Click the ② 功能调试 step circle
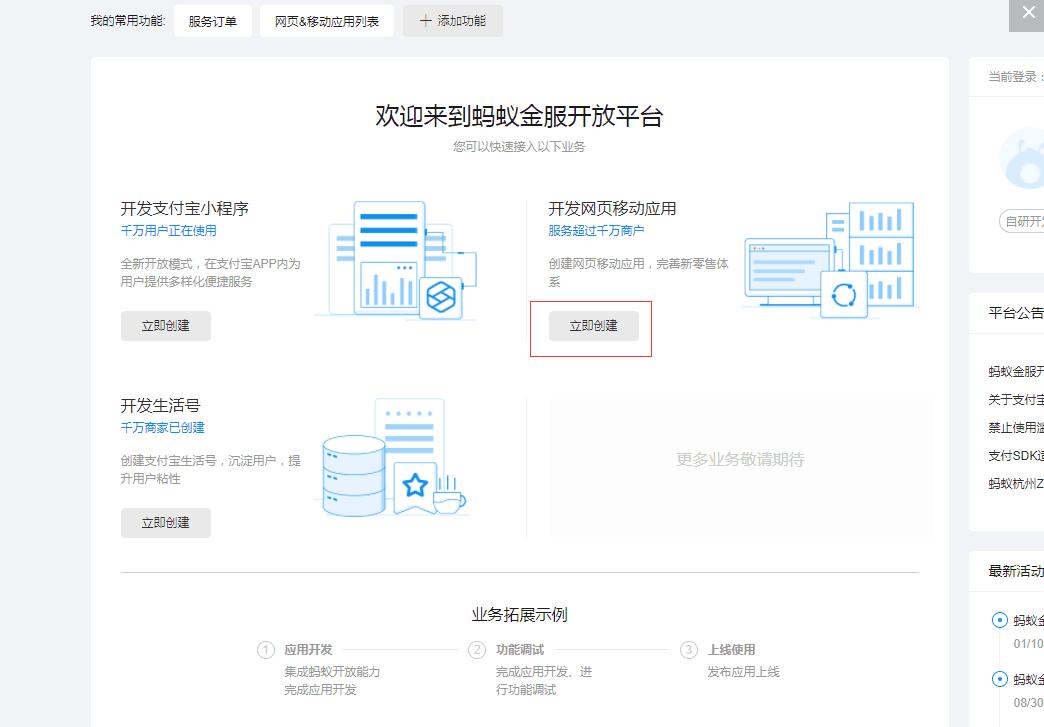Image resolution: width=1044 pixels, height=727 pixels. [x=478, y=650]
